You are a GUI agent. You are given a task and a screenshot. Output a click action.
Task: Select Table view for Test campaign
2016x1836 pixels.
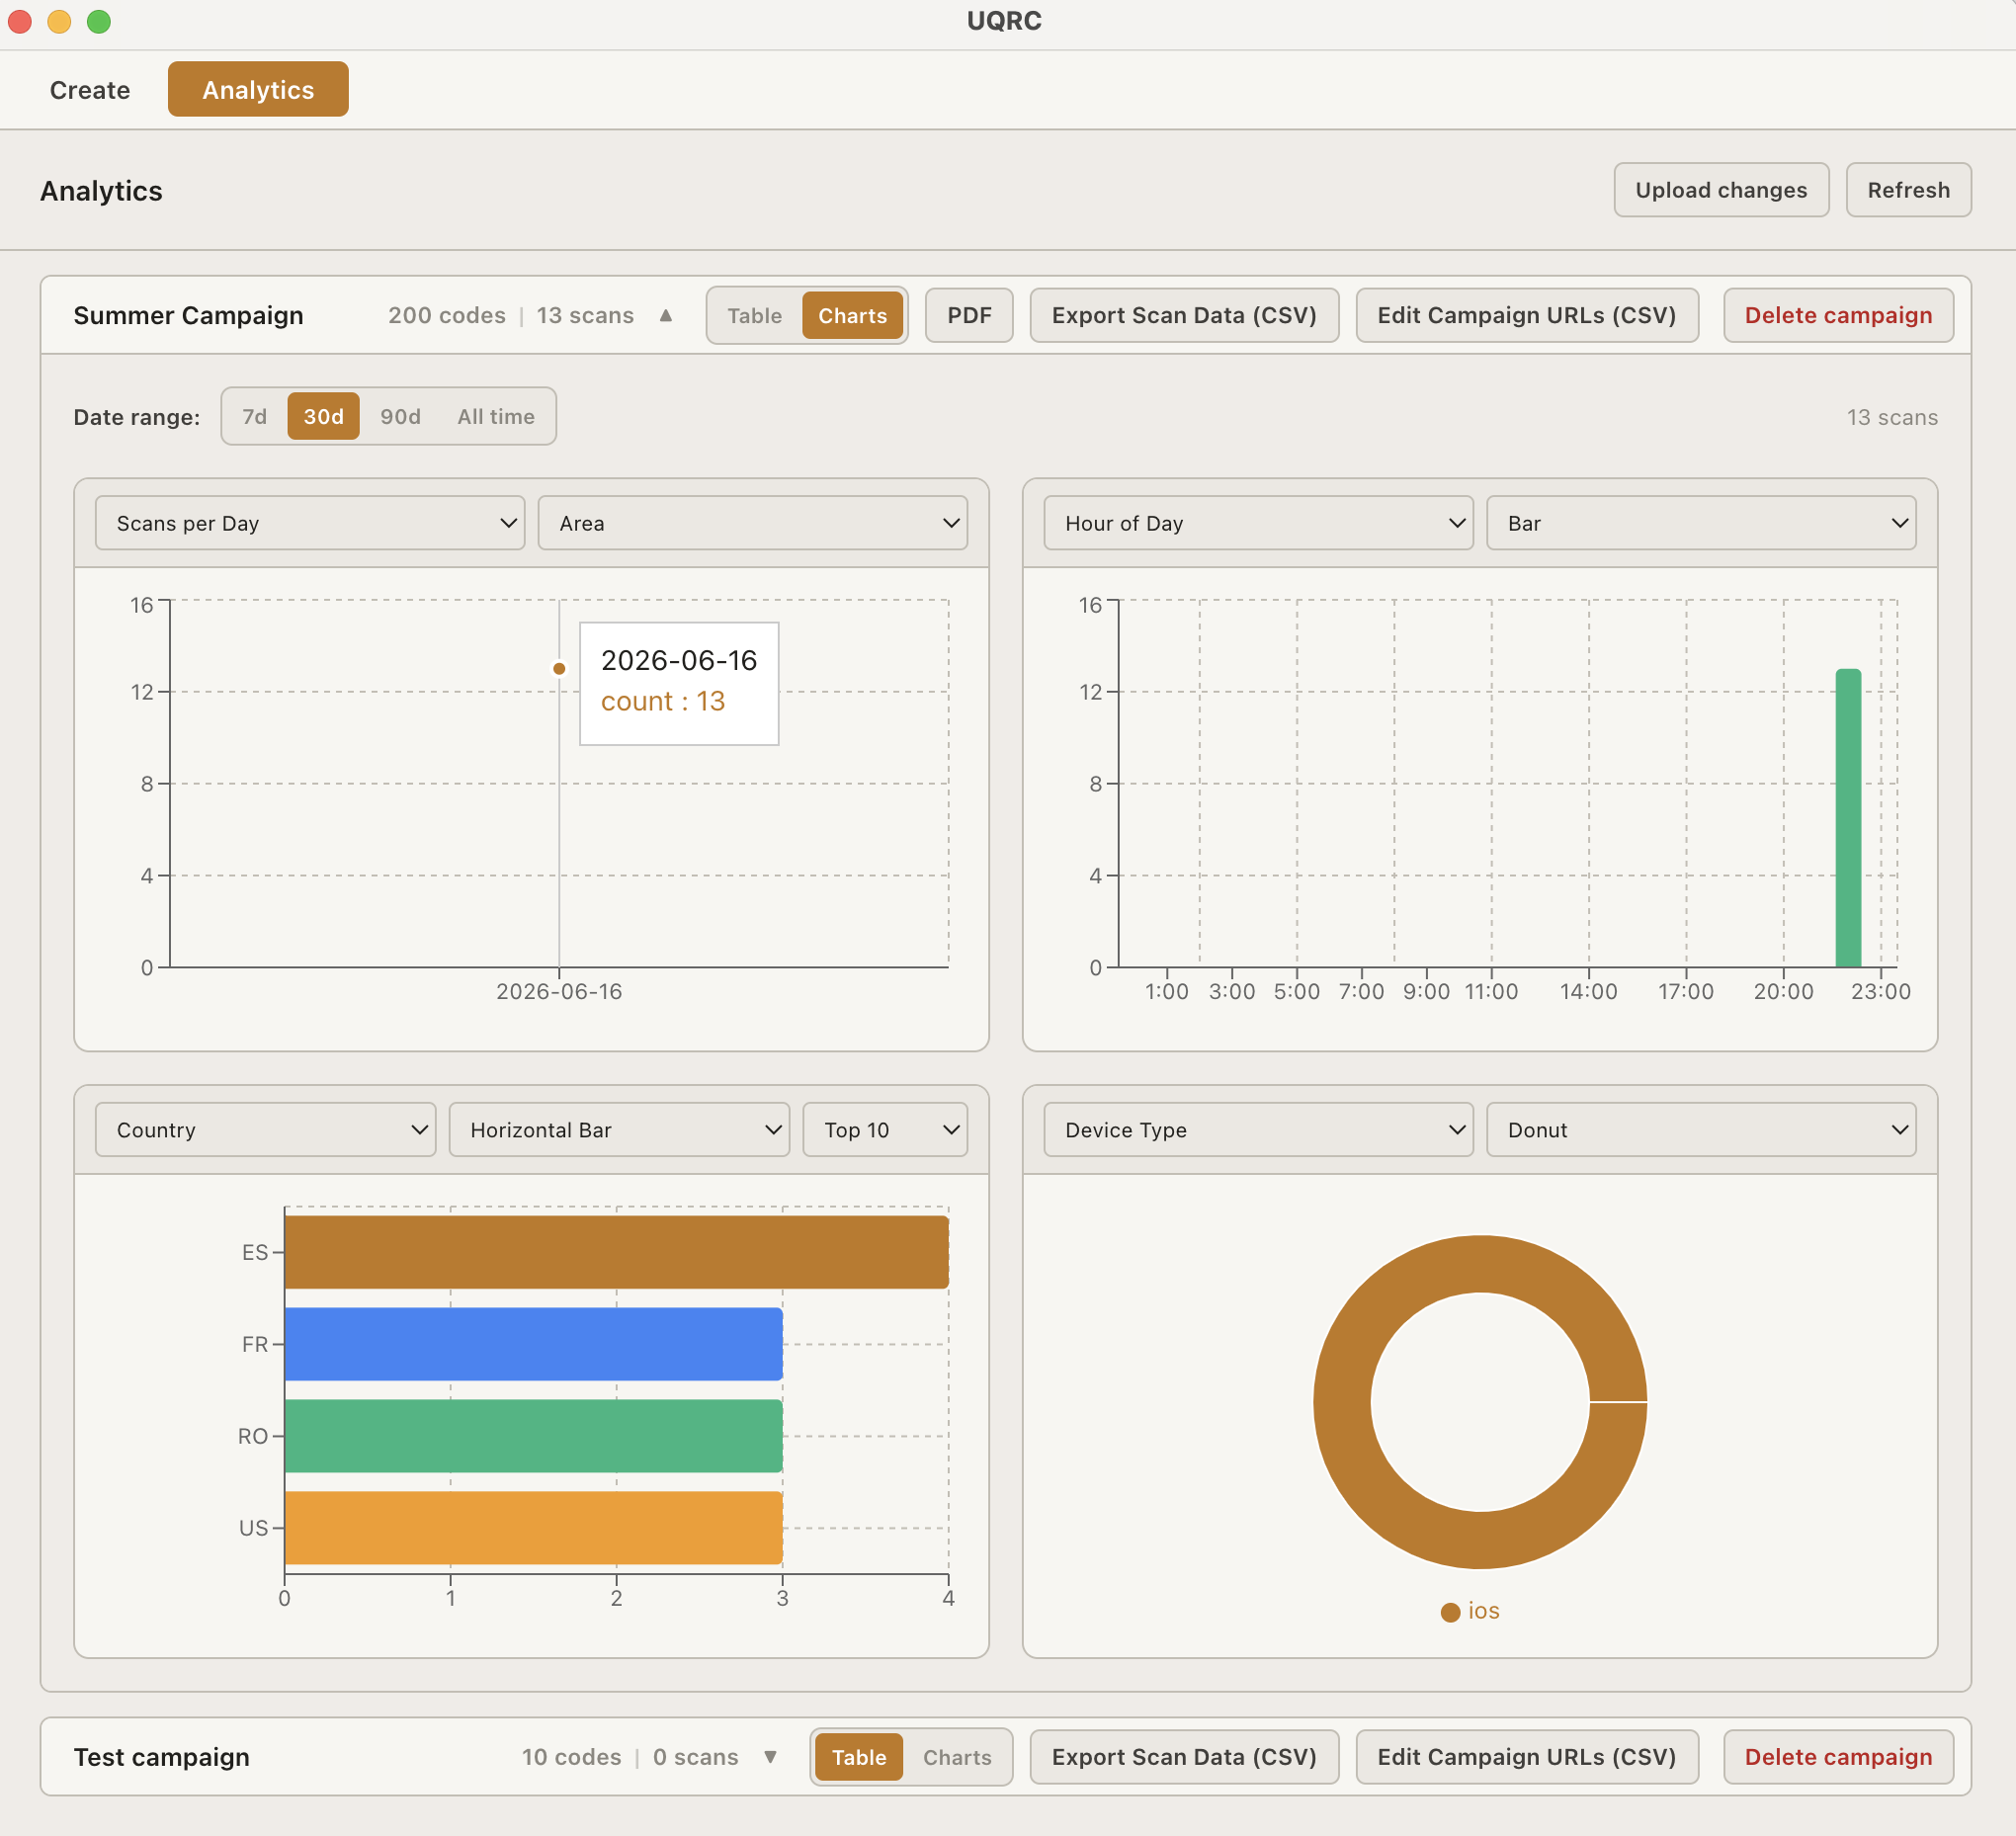click(x=859, y=1757)
